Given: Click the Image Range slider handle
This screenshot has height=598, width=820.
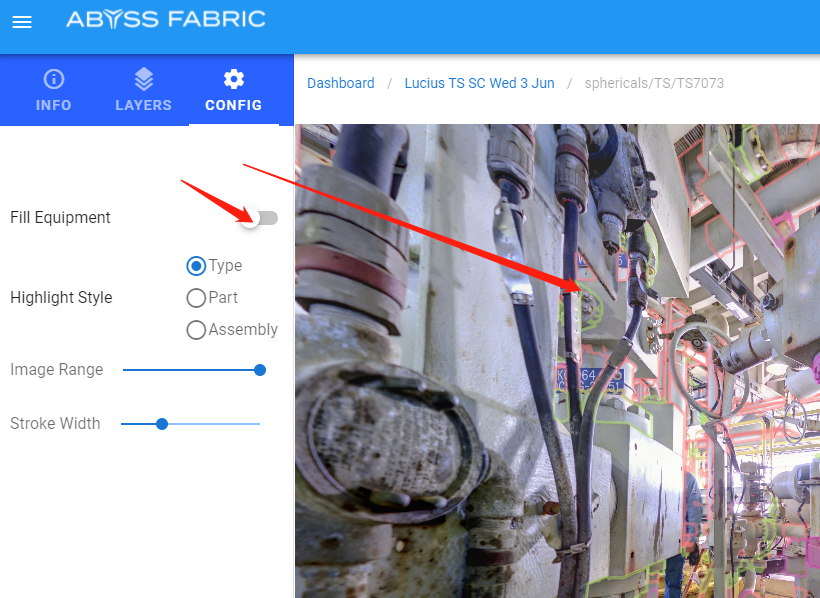Looking at the screenshot, I should coord(260,370).
